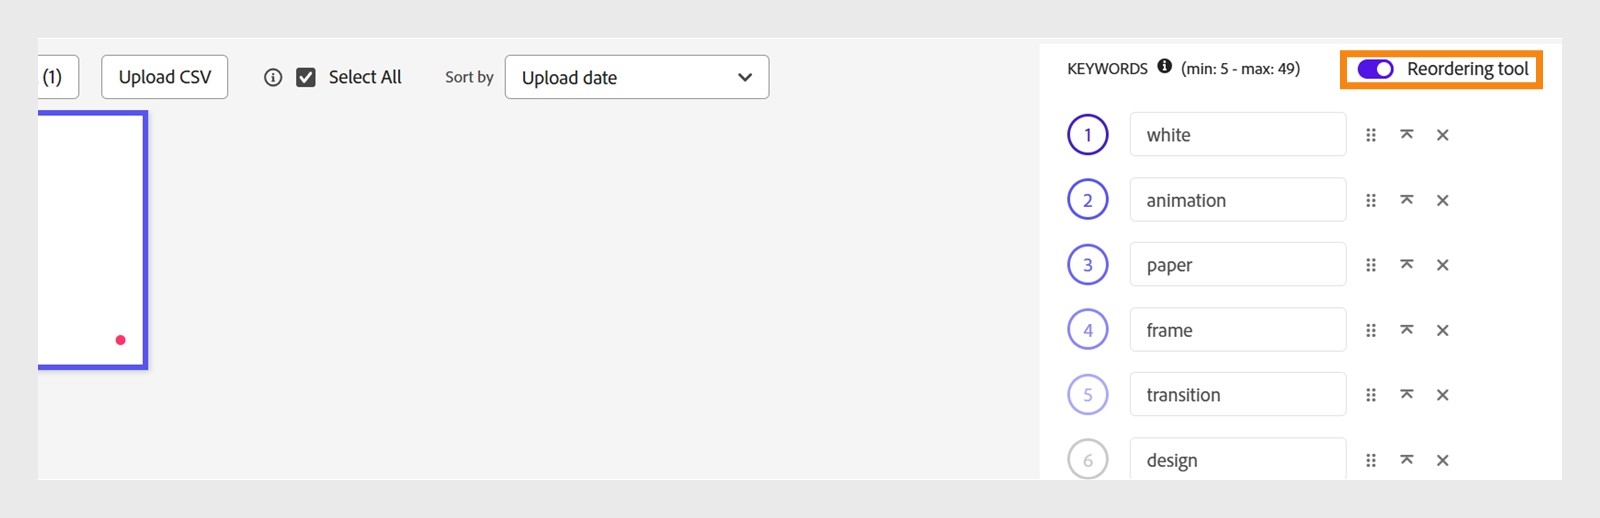Image resolution: width=1600 pixels, height=518 pixels.
Task: Remove the "white" keyword with X icon
Action: [x=1442, y=135]
